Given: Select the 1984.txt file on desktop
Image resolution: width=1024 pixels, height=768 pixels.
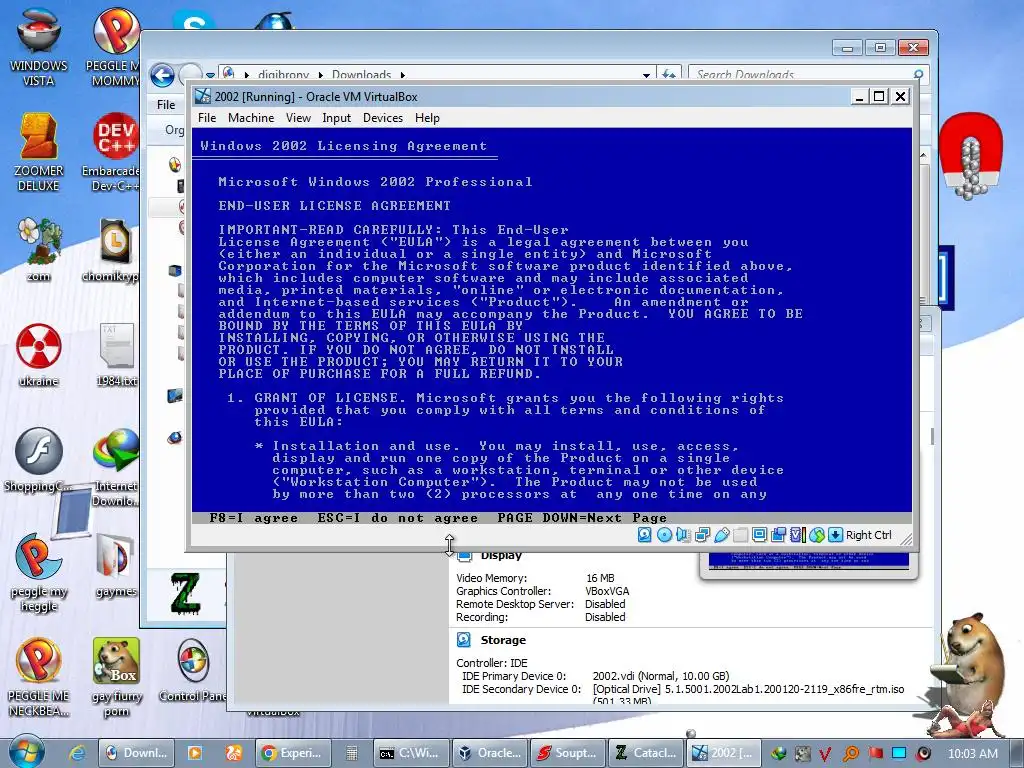Looking at the screenshot, I should [117, 355].
